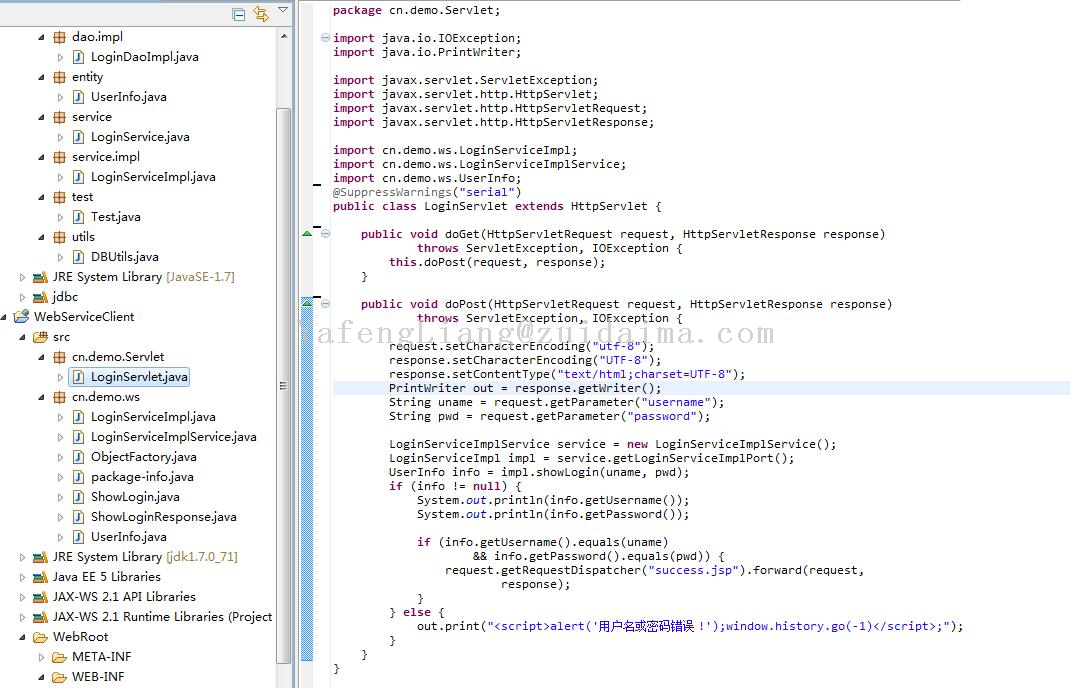
Task: Collapse the WebServiceClient project
Action: pyautogui.click(x=4, y=317)
